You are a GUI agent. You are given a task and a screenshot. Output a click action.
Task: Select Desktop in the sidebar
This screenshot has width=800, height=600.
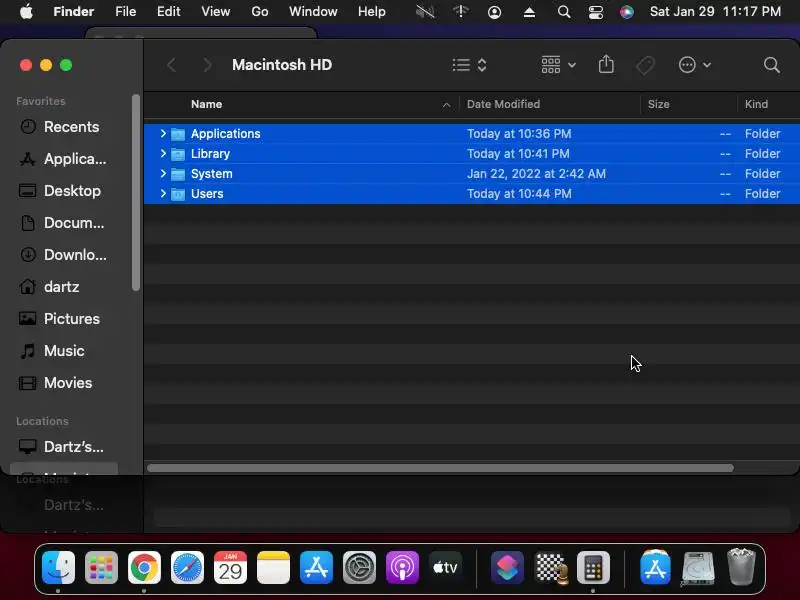(x=64, y=191)
